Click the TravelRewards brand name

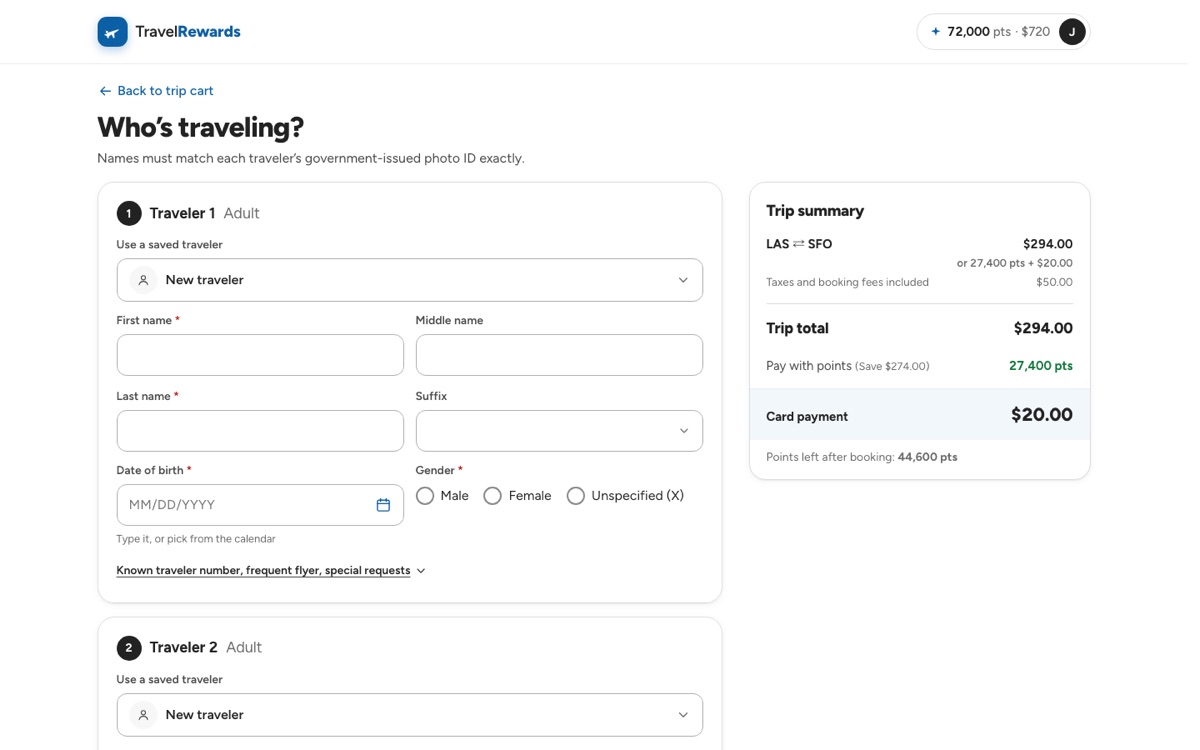[x=188, y=32]
